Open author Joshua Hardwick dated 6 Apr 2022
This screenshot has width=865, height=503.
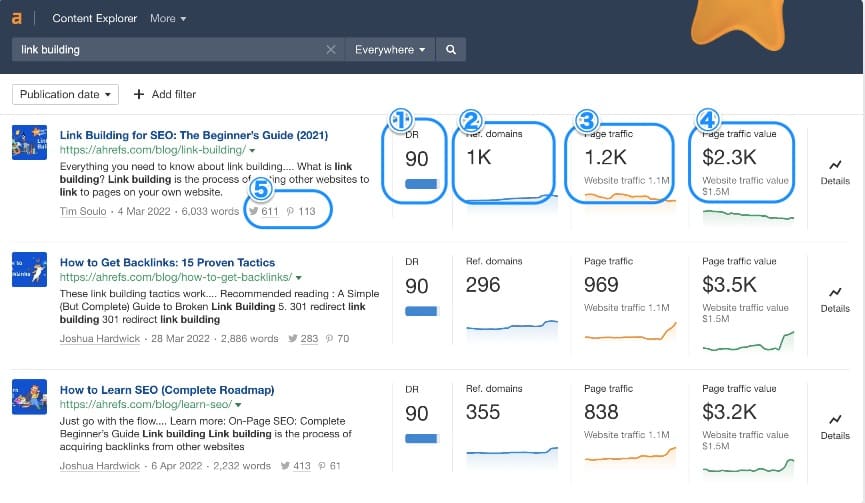click(x=100, y=466)
